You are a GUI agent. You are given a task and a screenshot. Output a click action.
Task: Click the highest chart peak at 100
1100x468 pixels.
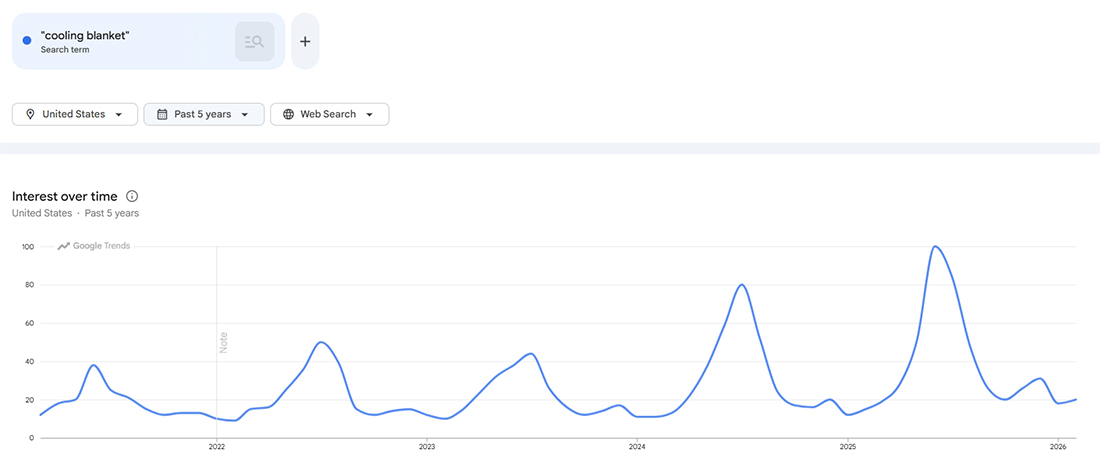[x=934, y=246]
